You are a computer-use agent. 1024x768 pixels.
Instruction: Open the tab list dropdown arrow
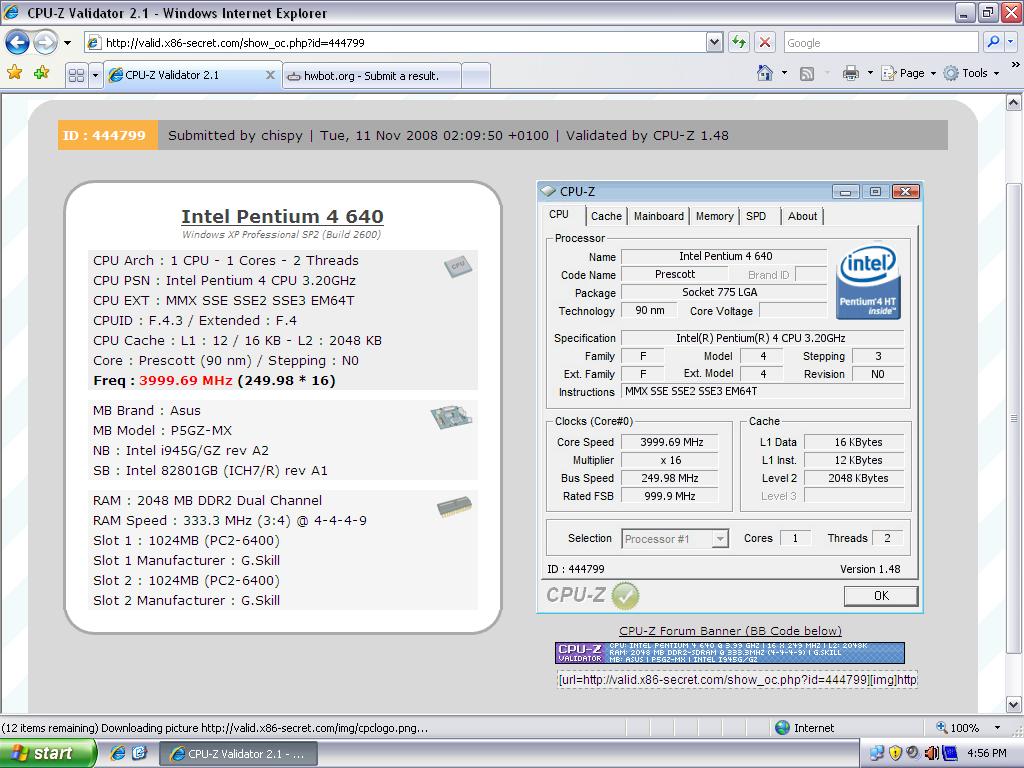(95, 75)
